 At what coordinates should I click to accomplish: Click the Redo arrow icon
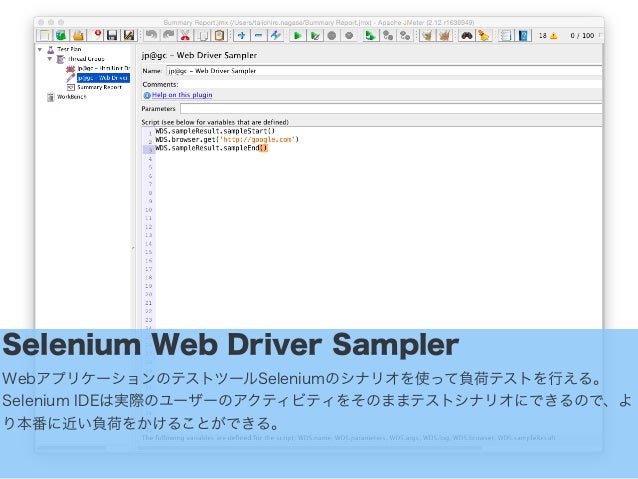pyautogui.click(x=168, y=36)
